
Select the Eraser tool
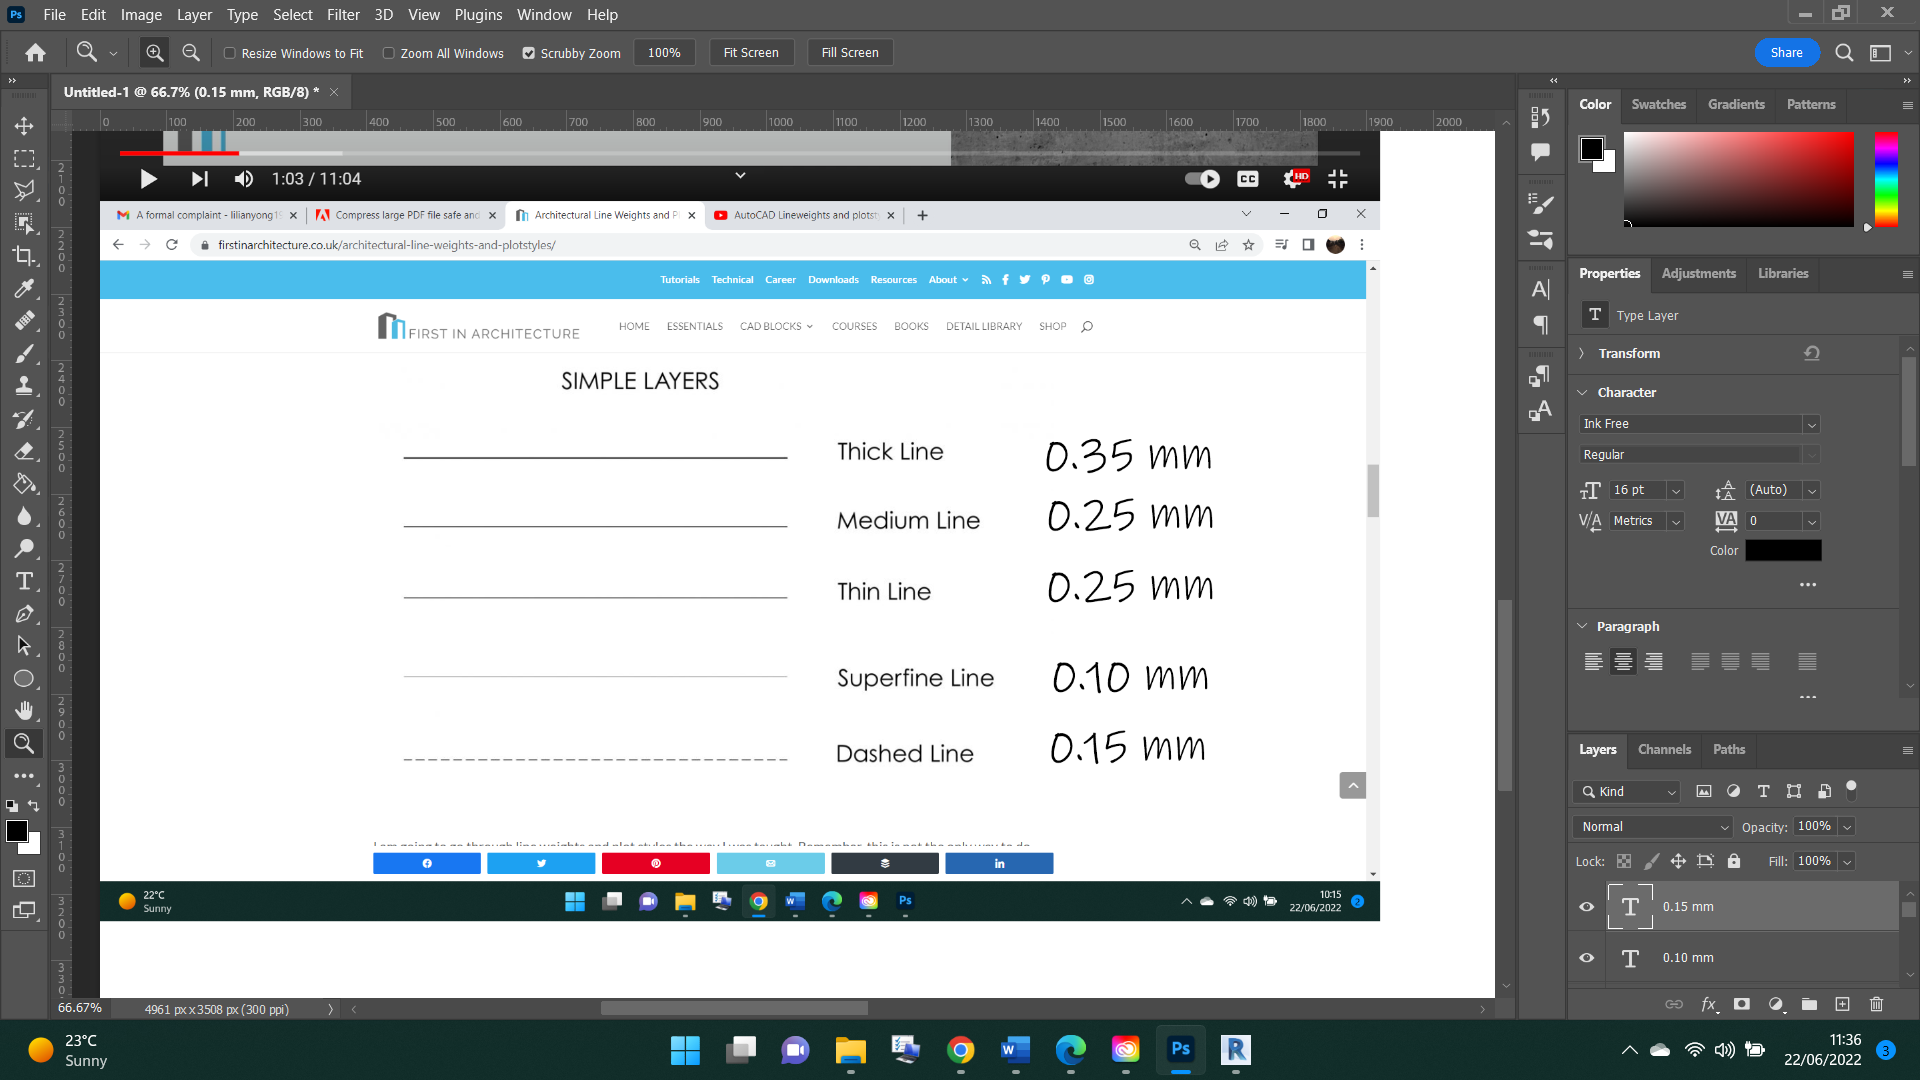pyautogui.click(x=24, y=451)
